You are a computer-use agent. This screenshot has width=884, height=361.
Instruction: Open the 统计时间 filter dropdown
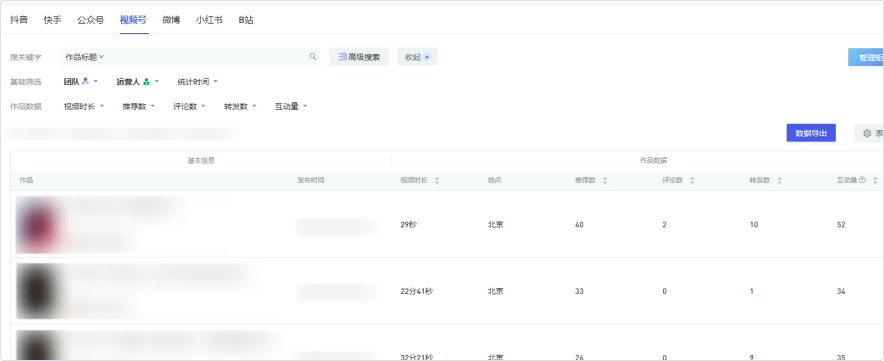pyautogui.click(x=197, y=82)
